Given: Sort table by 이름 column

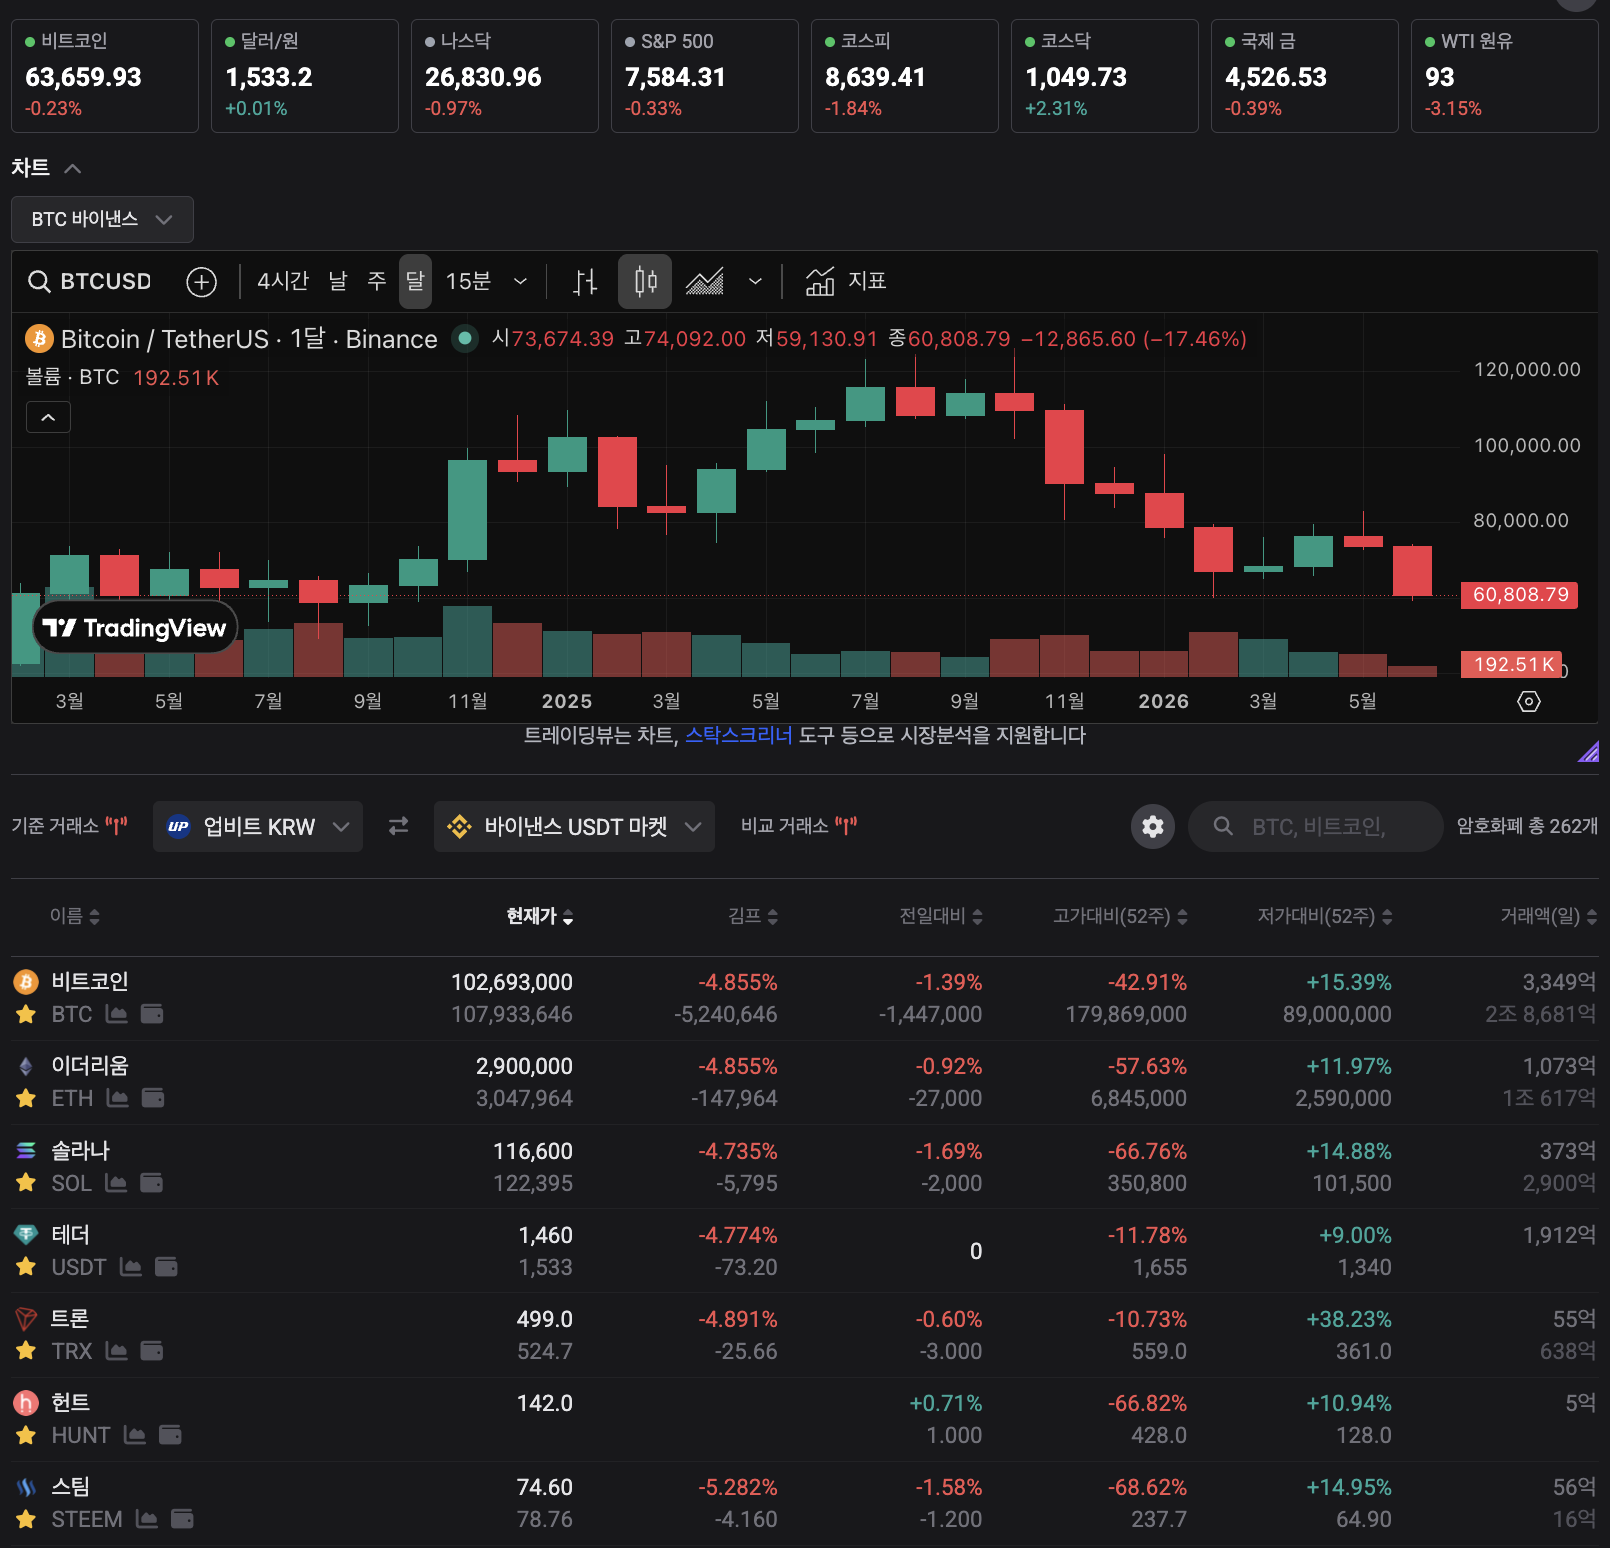Looking at the screenshot, I should (x=75, y=916).
